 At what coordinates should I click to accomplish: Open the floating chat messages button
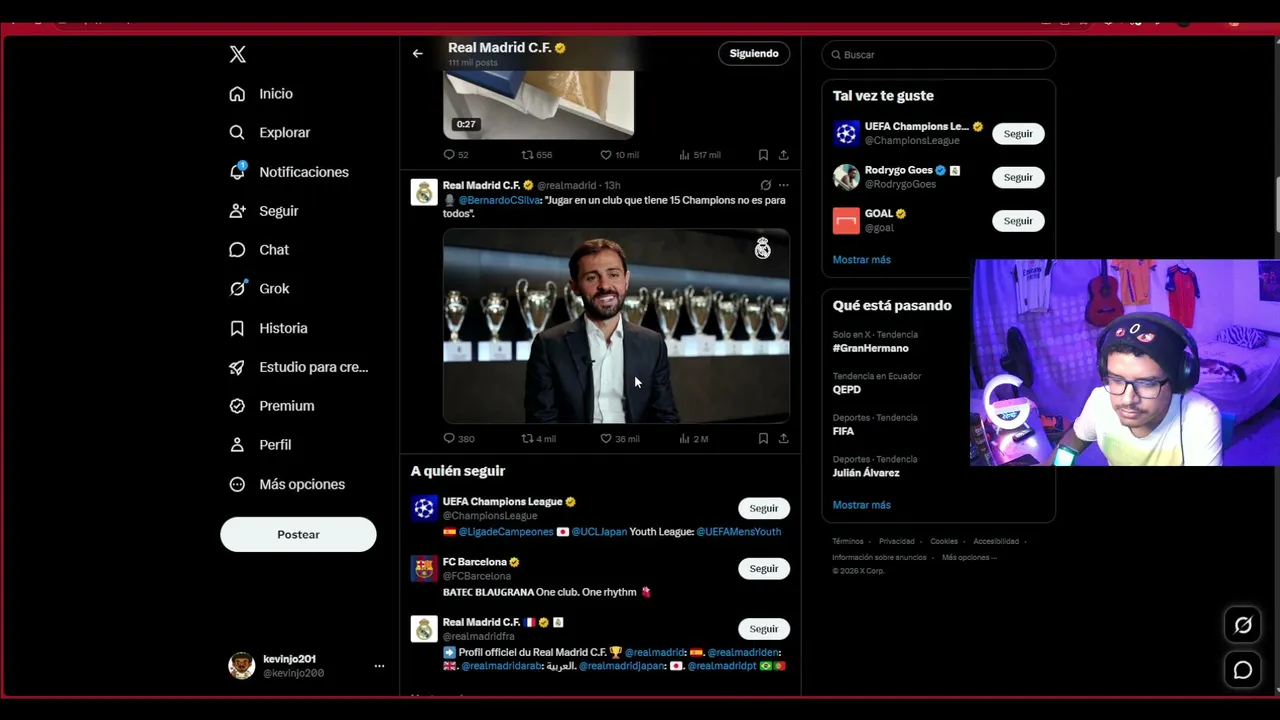1243,670
